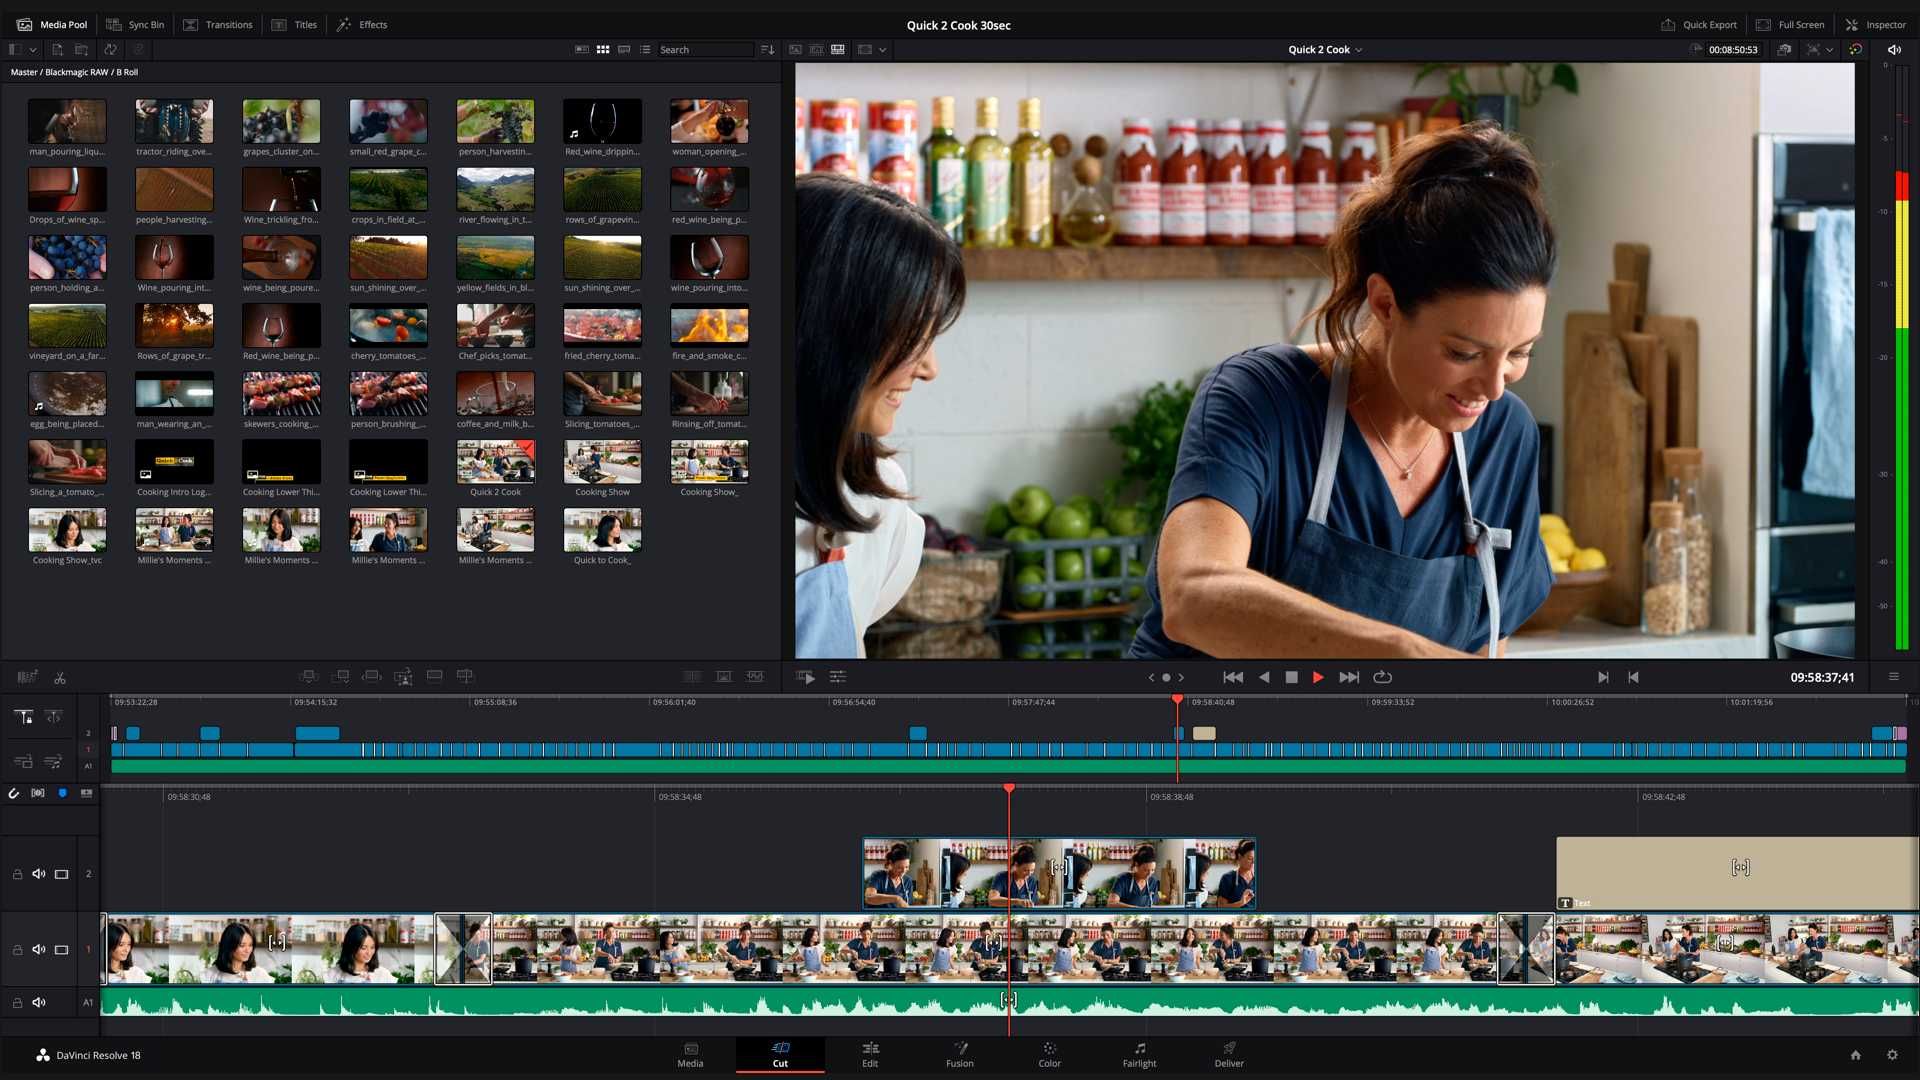Select the Quick 2 Cook clip thumbnail

(x=495, y=462)
